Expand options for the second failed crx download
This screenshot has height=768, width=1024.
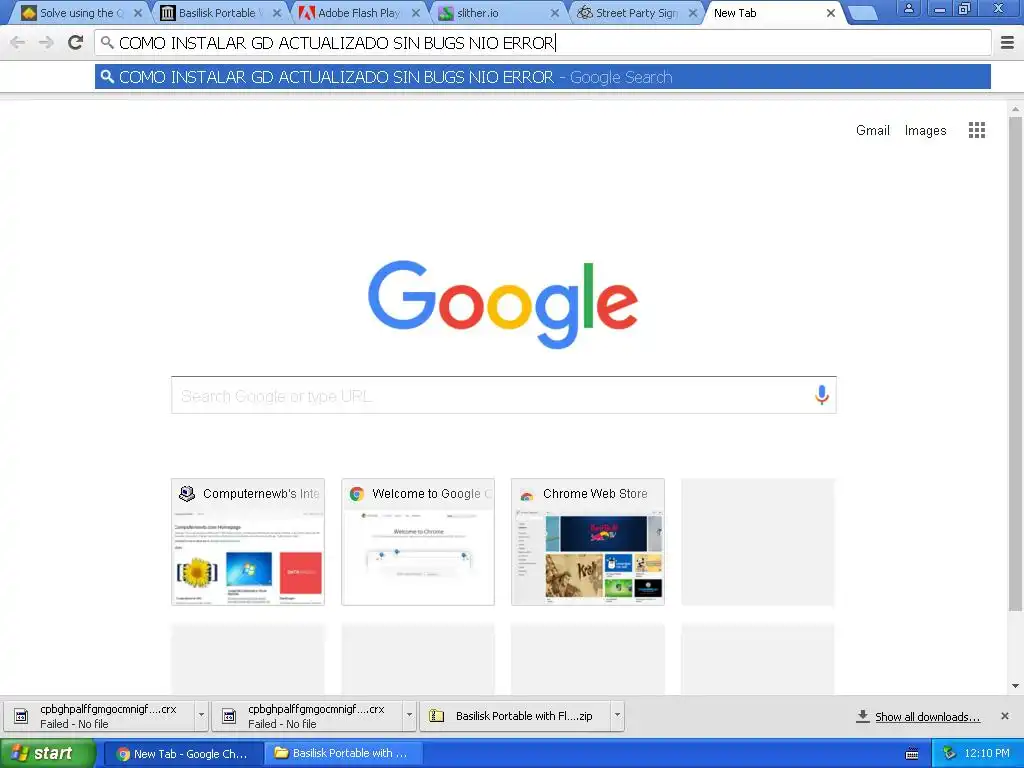(x=409, y=716)
